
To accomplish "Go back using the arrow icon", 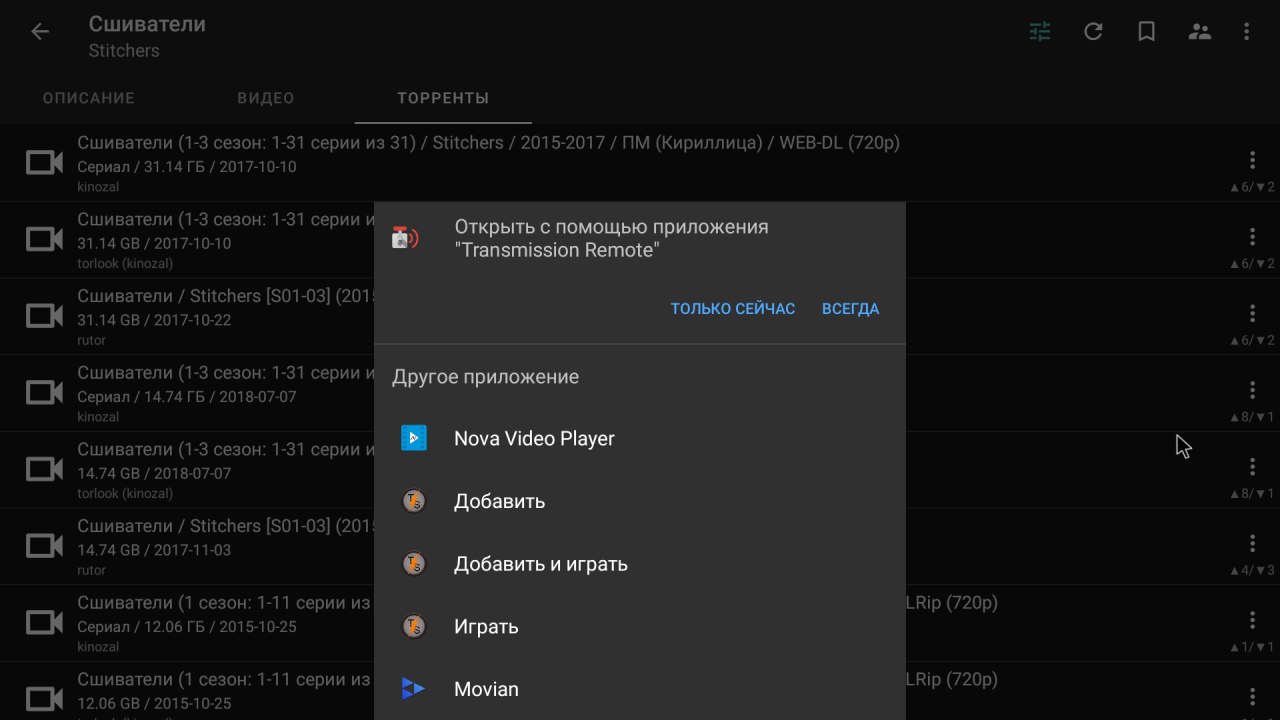I will tap(40, 32).
